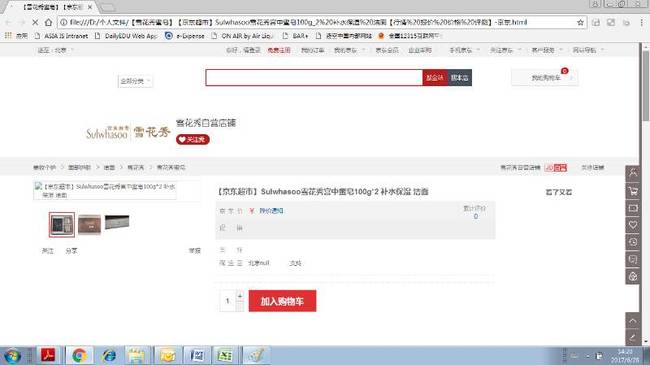Screen dimensions: 650x365
Task: Switch to Chrome in the taskbar
Action: coord(79,355)
